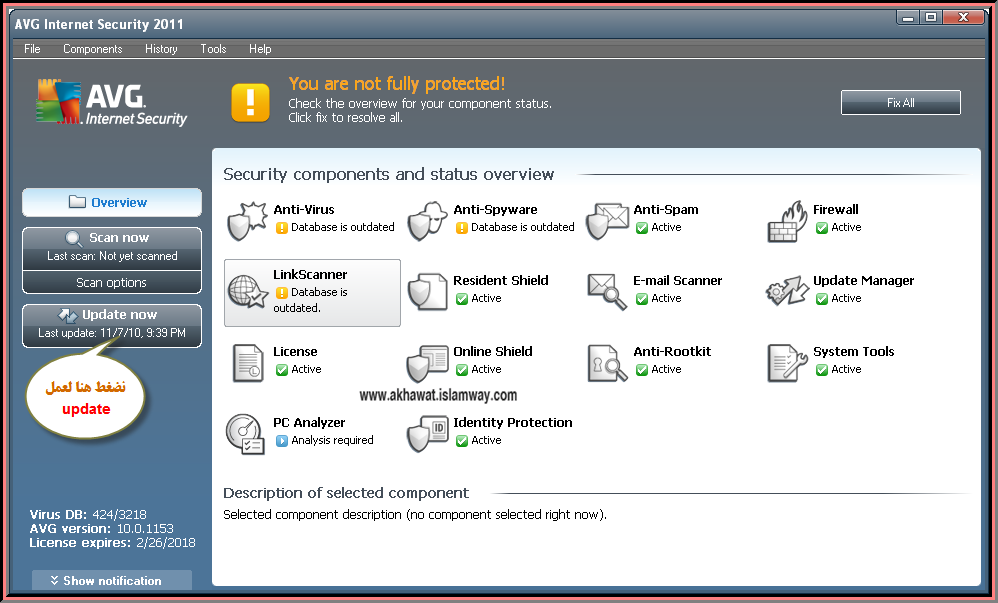This screenshot has height=603, width=998.
Task: Open the Tools menu
Action: pos(213,49)
